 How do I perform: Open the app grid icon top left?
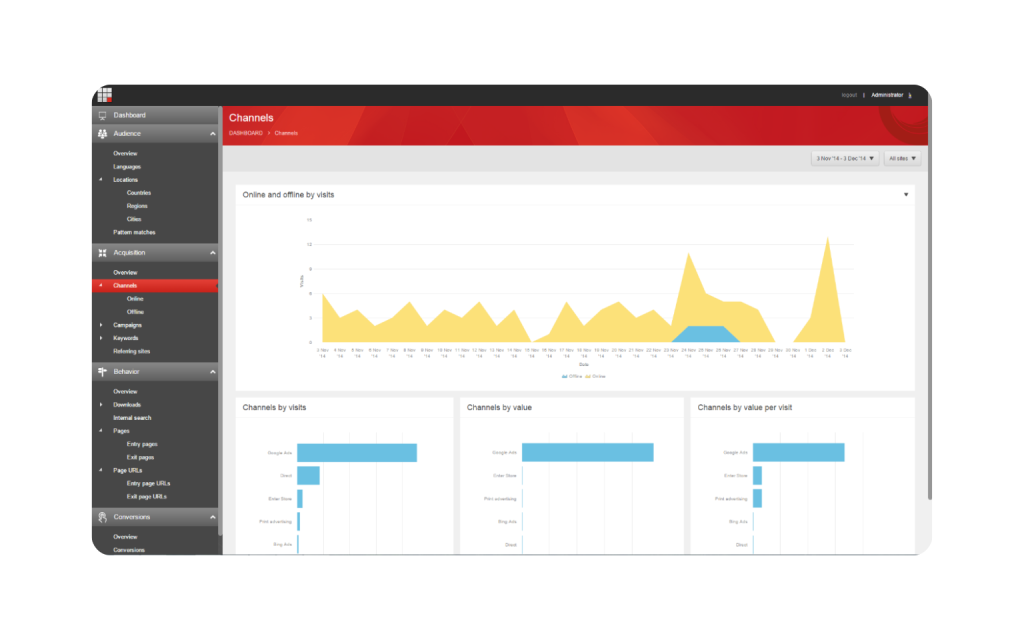click(x=105, y=94)
